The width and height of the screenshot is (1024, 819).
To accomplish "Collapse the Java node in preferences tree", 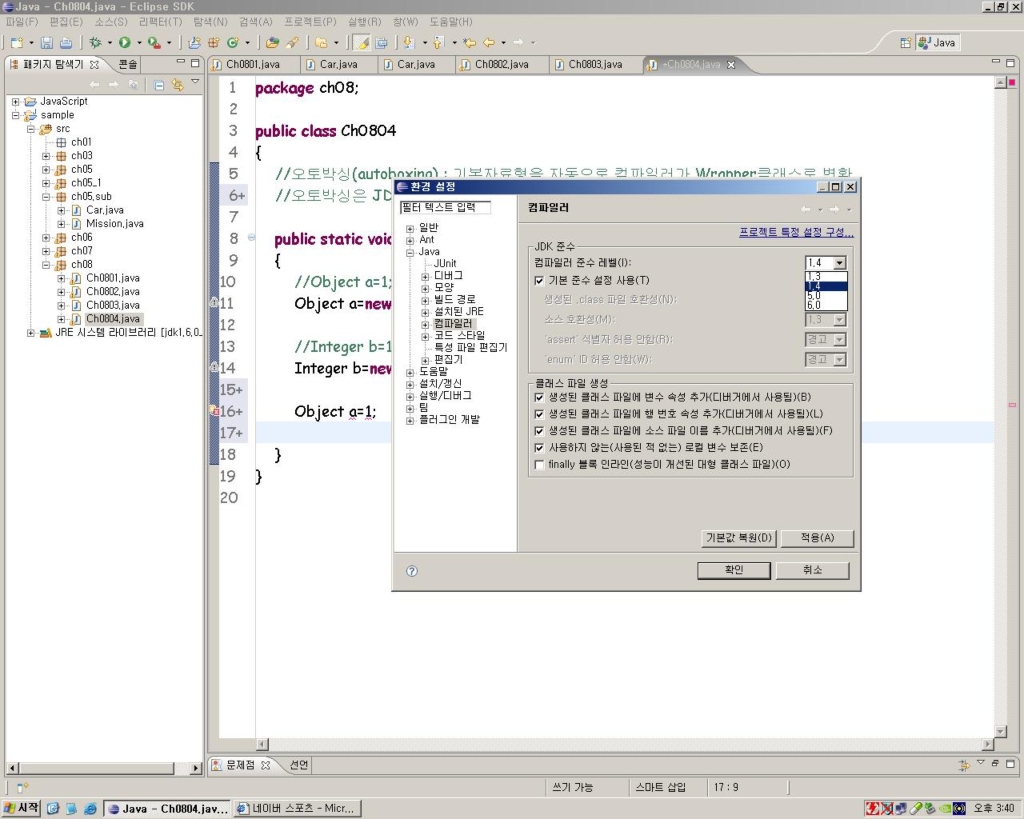I will [410, 252].
